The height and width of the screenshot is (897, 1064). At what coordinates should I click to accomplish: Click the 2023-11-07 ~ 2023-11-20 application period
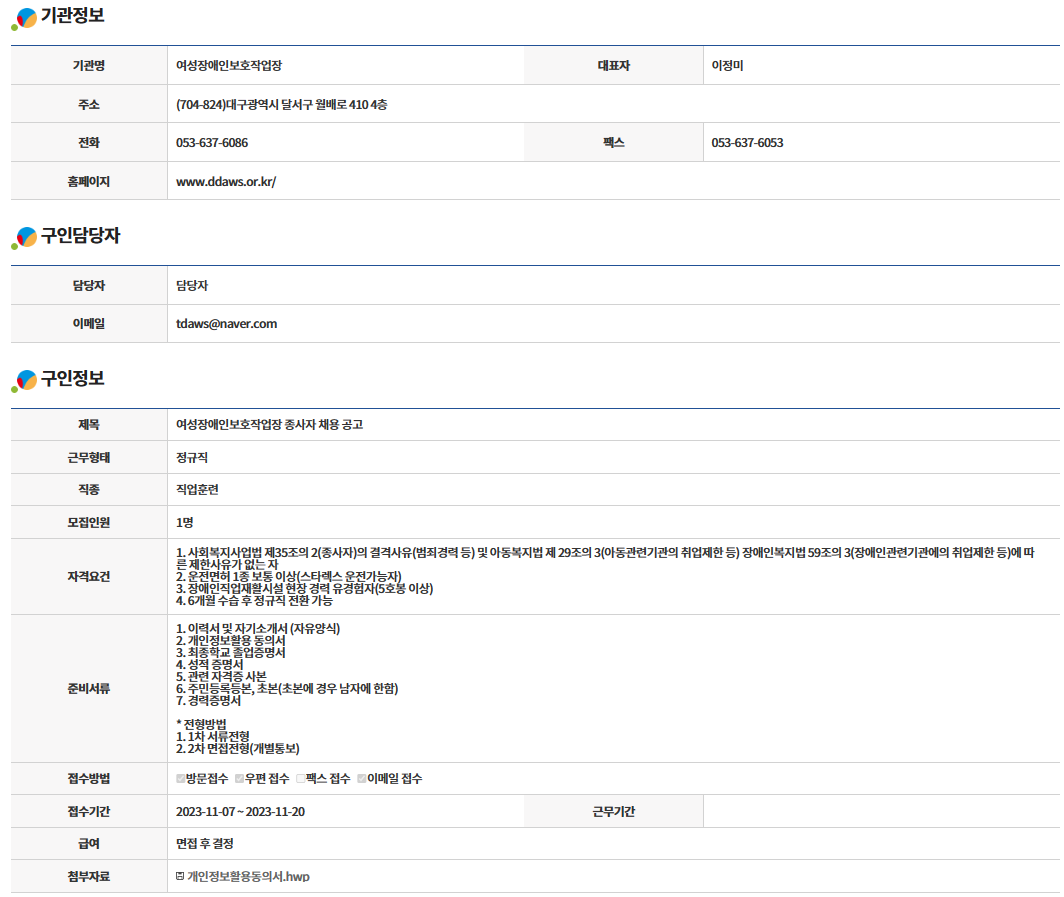click(240, 812)
